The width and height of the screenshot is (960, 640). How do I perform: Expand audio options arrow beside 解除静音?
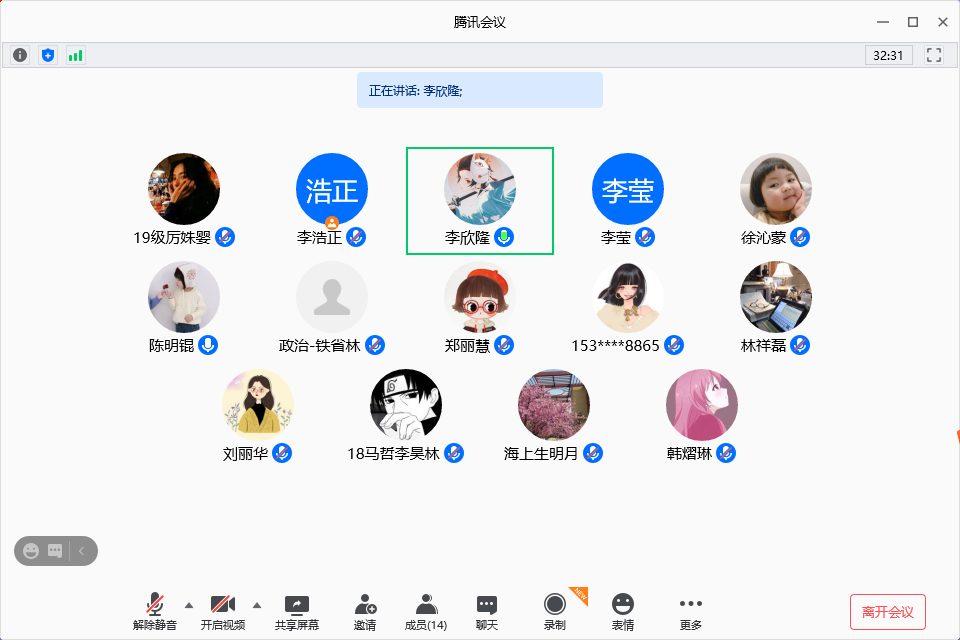(x=188, y=604)
